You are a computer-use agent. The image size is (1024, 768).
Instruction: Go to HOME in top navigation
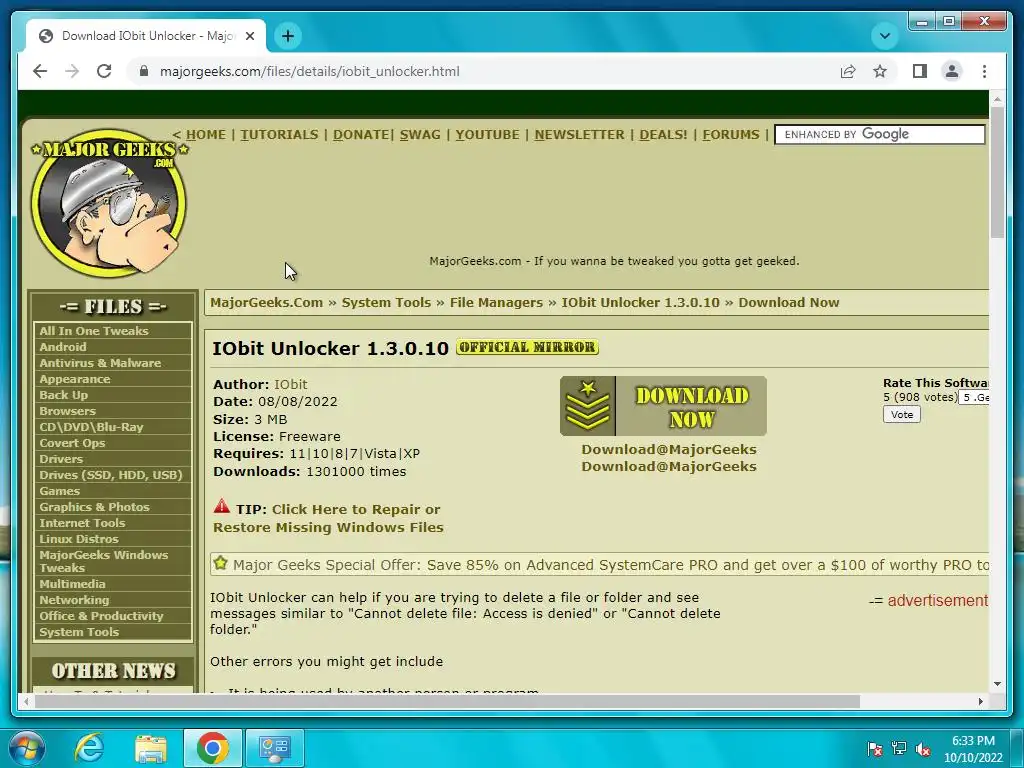point(206,135)
